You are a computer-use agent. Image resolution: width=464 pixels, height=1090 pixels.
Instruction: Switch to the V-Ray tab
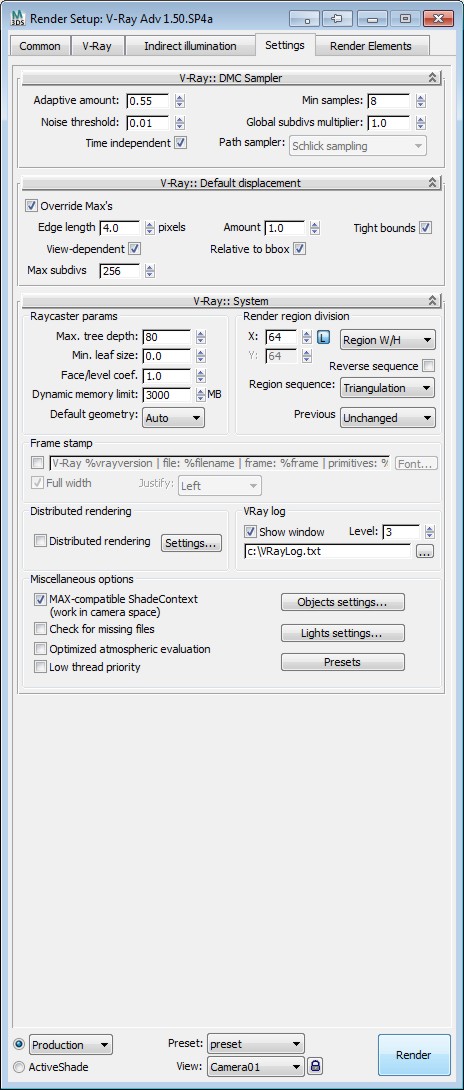[99, 47]
